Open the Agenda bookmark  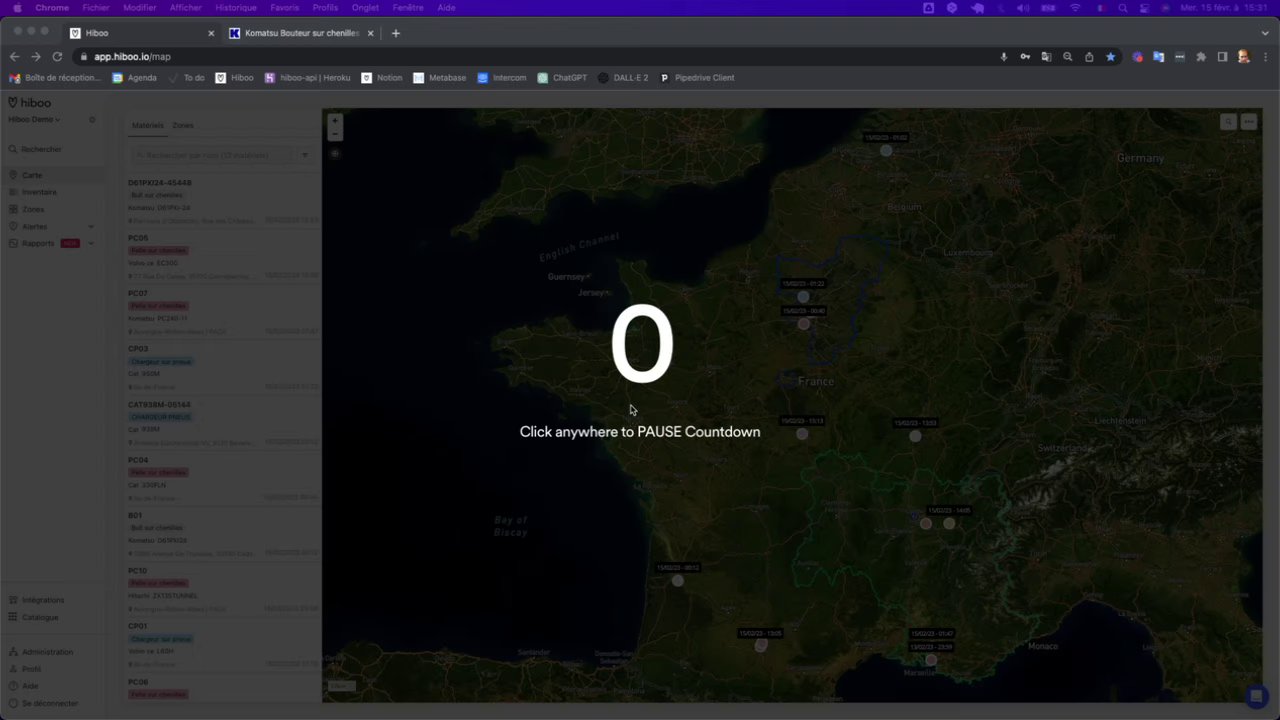click(135, 78)
